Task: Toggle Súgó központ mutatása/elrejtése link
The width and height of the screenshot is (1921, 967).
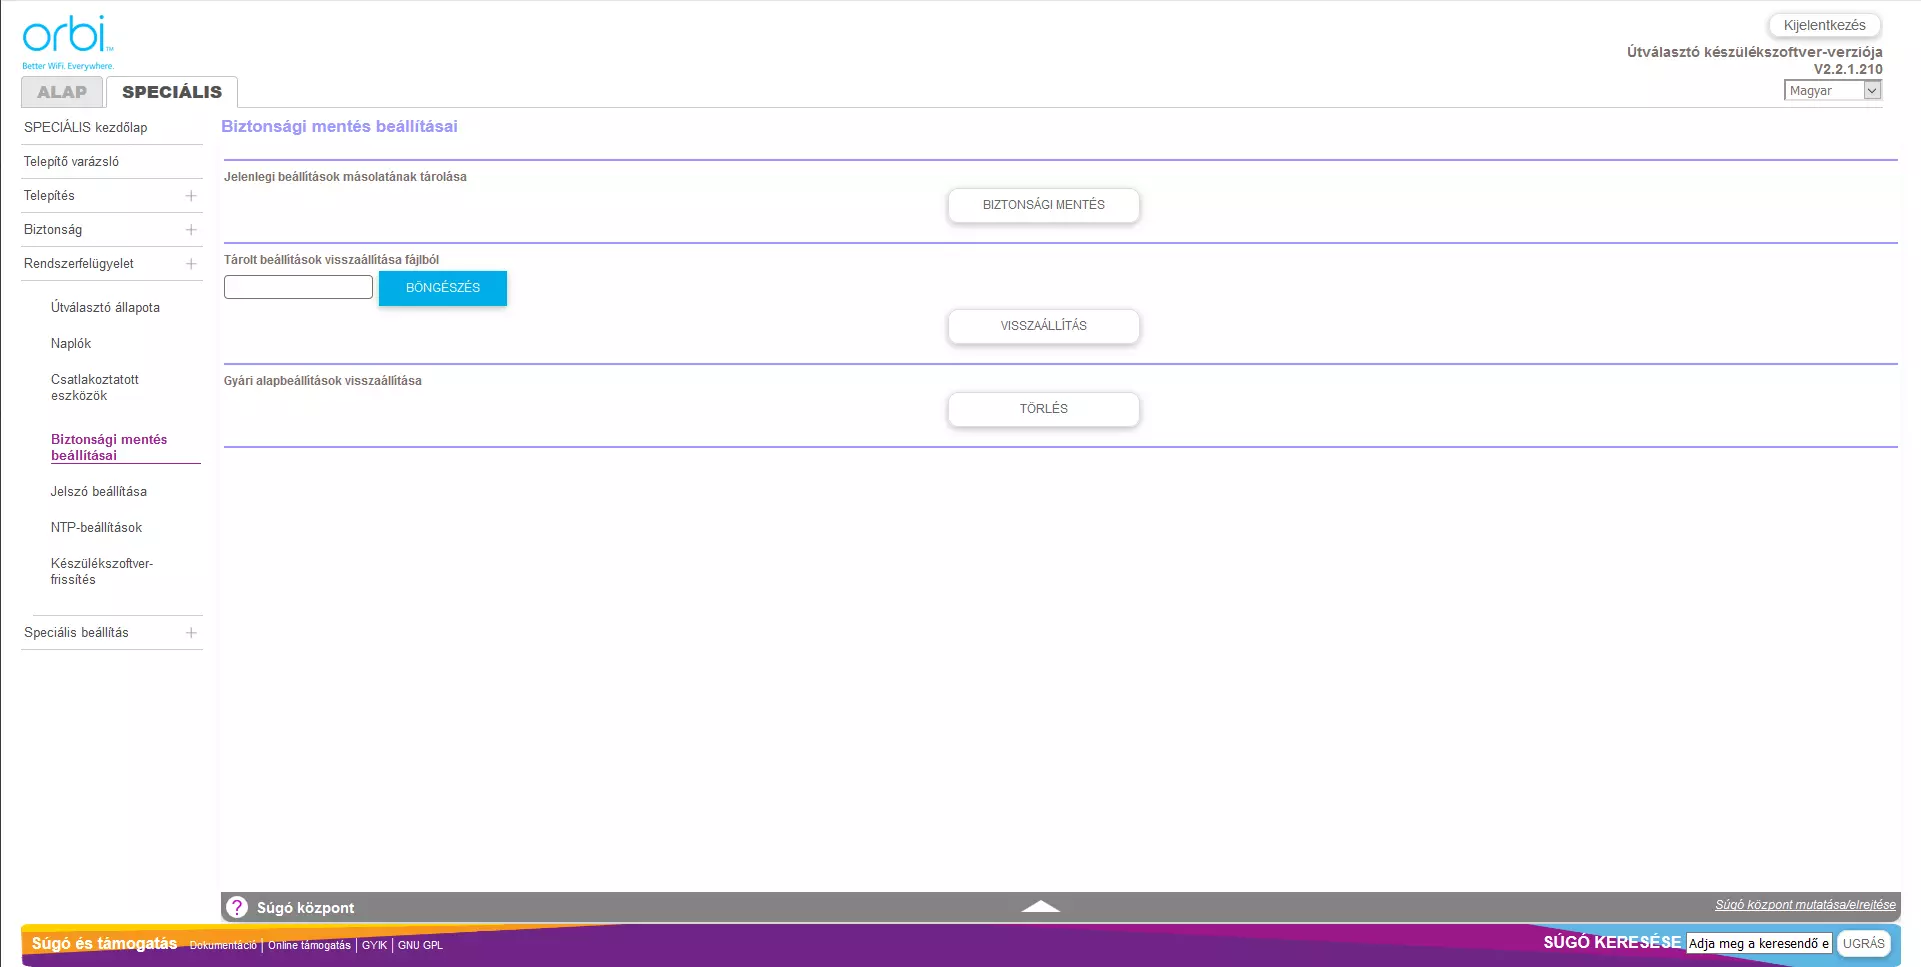Action: (1805, 905)
